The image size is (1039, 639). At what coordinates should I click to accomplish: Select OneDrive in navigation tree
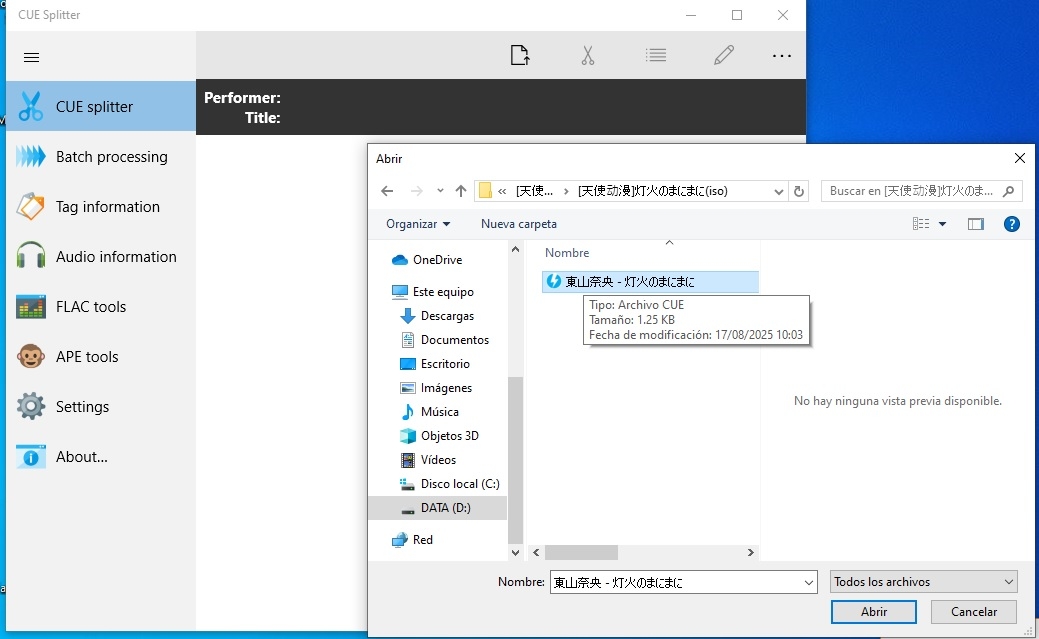[x=437, y=260]
